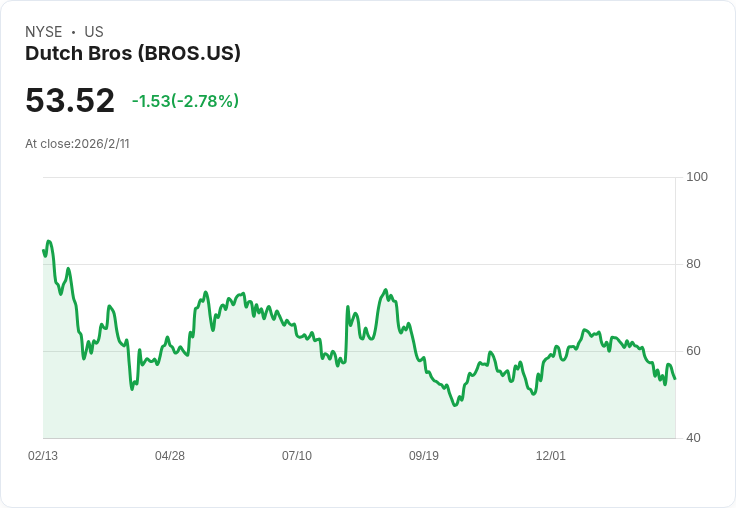Image resolution: width=736 pixels, height=508 pixels.
Task: Click the highest peak of the price line
Action: coord(49,241)
